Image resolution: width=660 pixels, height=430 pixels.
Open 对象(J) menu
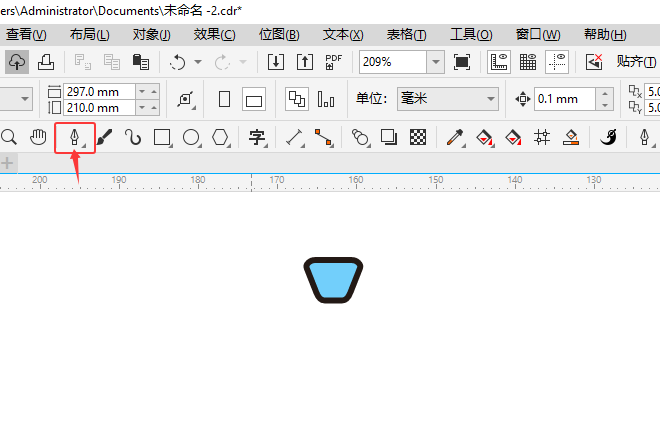pyautogui.click(x=152, y=35)
